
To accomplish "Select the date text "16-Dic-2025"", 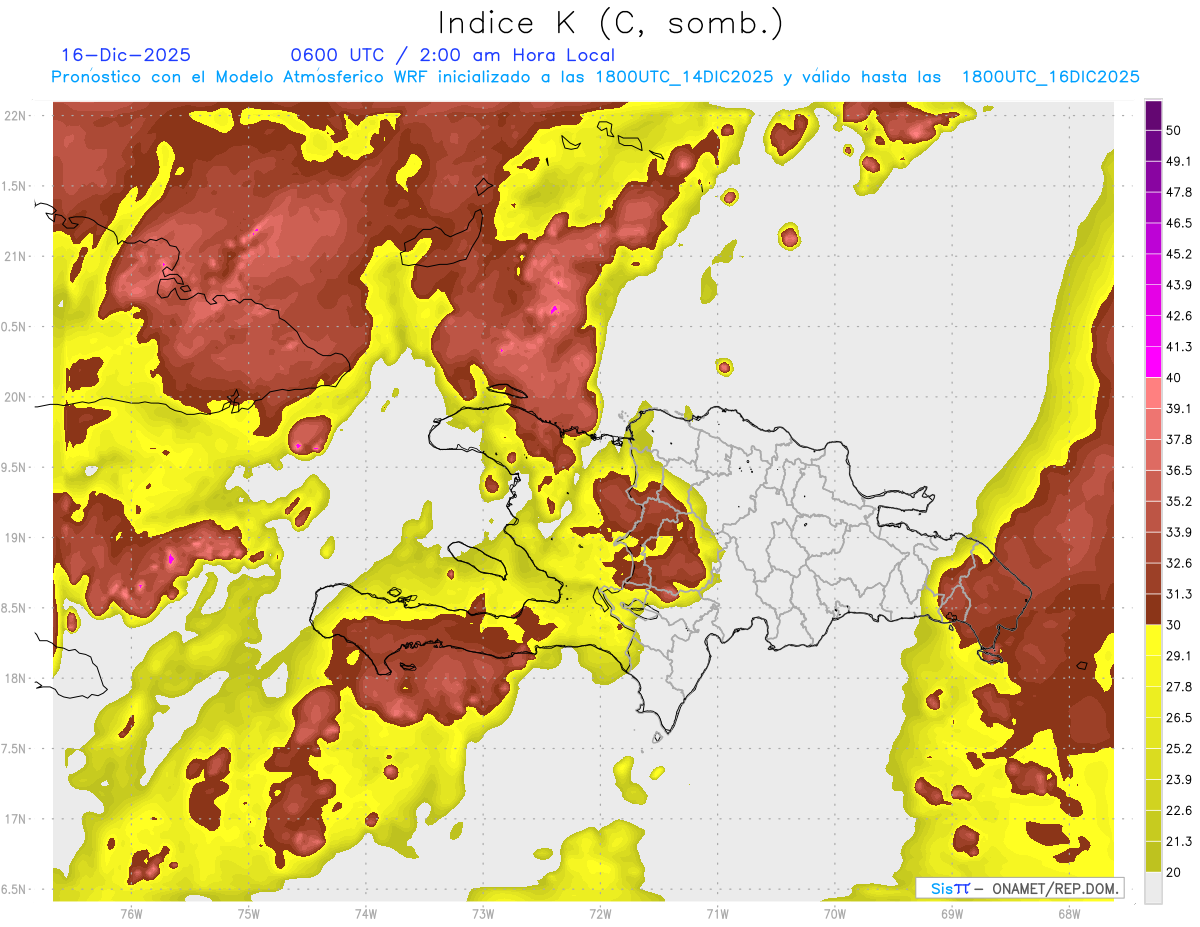I will pos(126,55).
